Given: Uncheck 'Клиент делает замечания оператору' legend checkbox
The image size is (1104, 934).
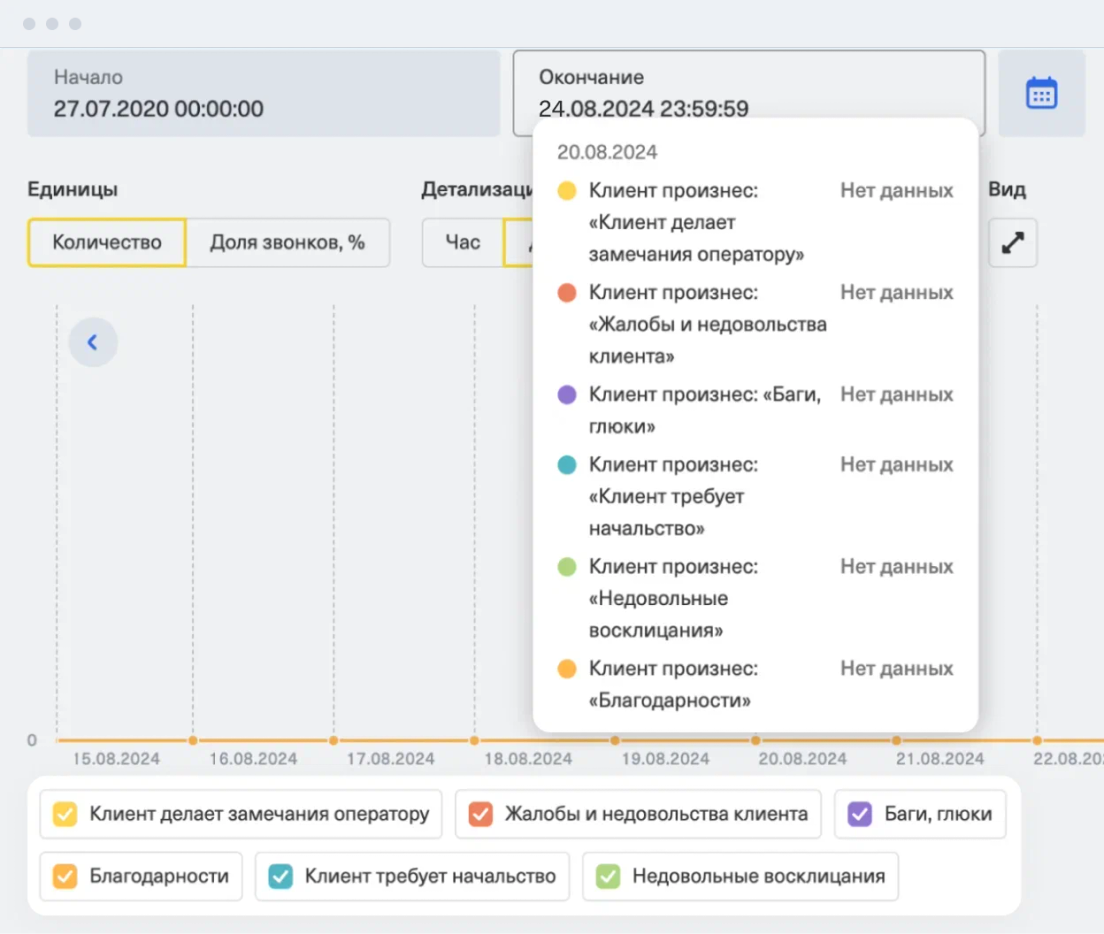Looking at the screenshot, I should 64,814.
